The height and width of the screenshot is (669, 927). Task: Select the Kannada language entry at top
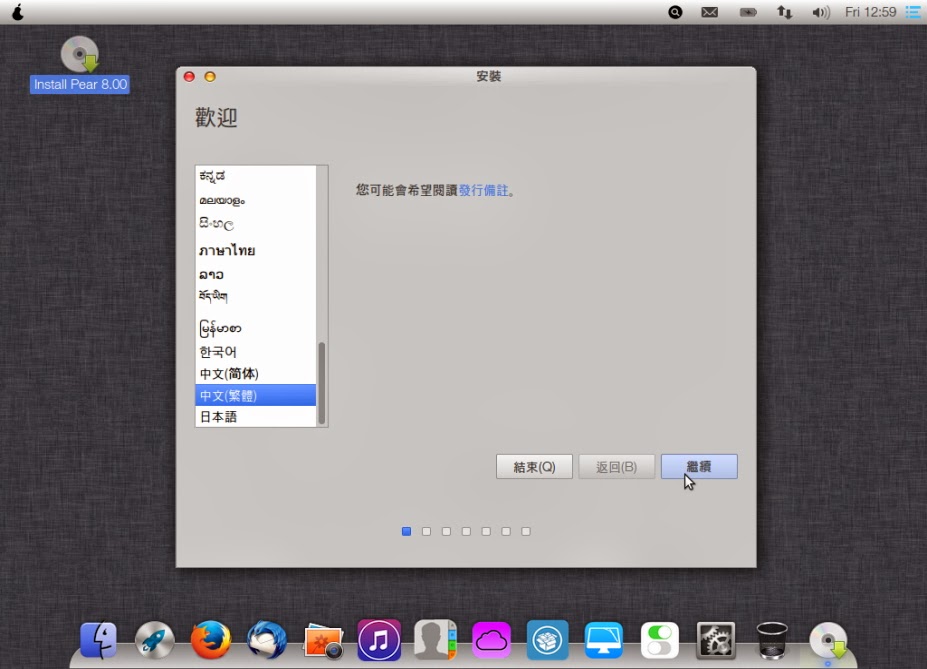255,176
